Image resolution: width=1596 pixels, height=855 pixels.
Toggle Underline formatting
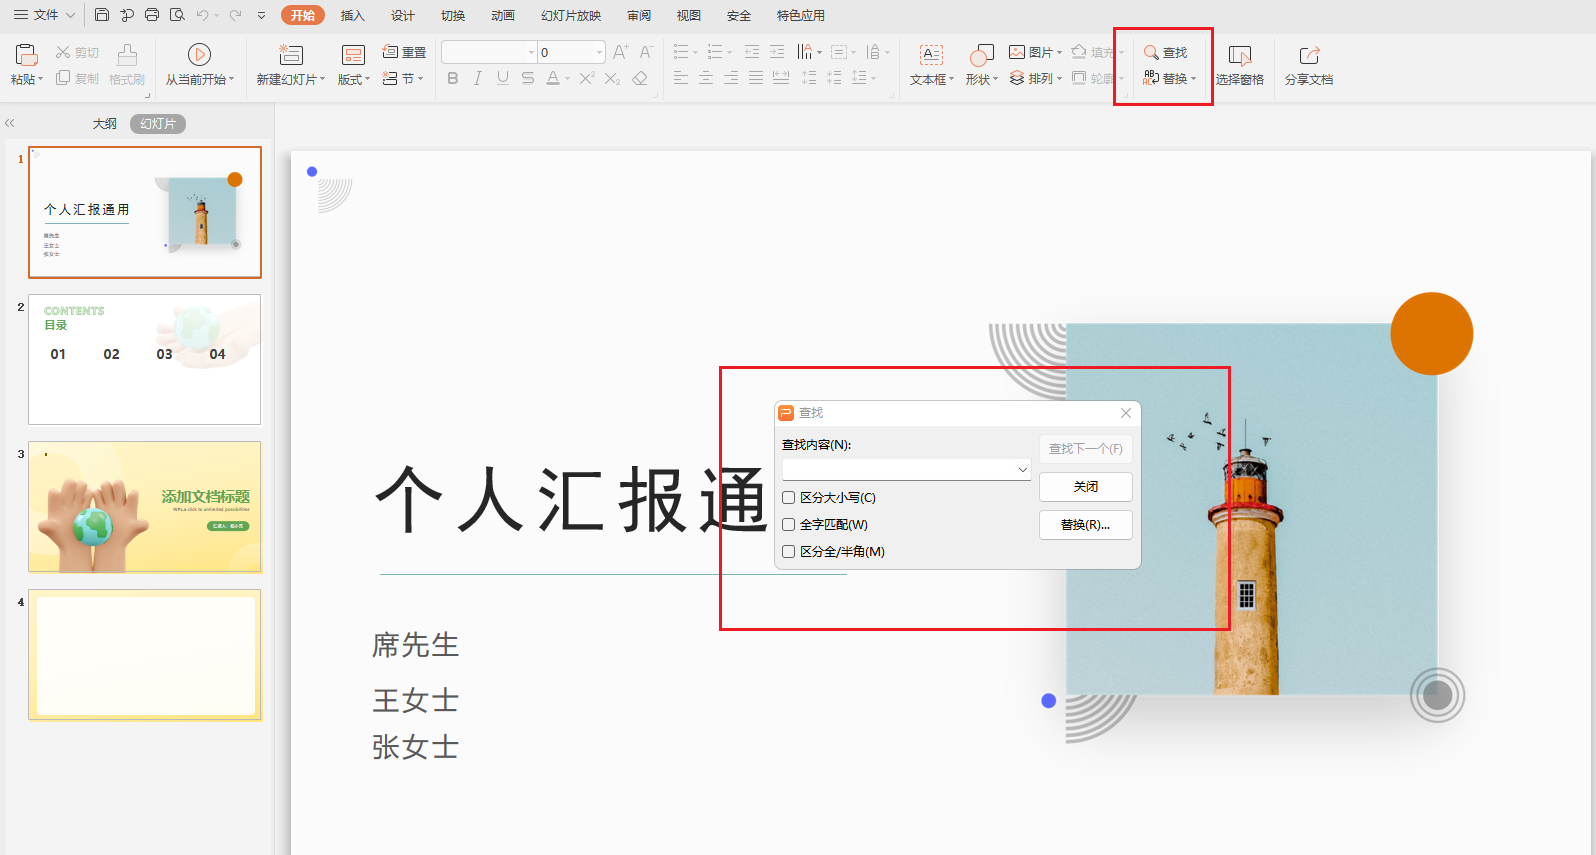pyautogui.click(x=503, y=78)
